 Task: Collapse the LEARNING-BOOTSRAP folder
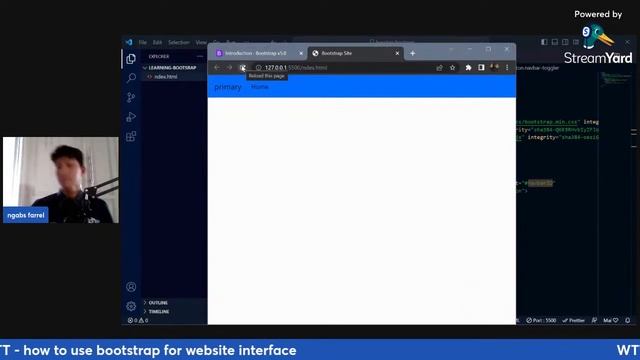pyautogui.click(x=172, y=68)
